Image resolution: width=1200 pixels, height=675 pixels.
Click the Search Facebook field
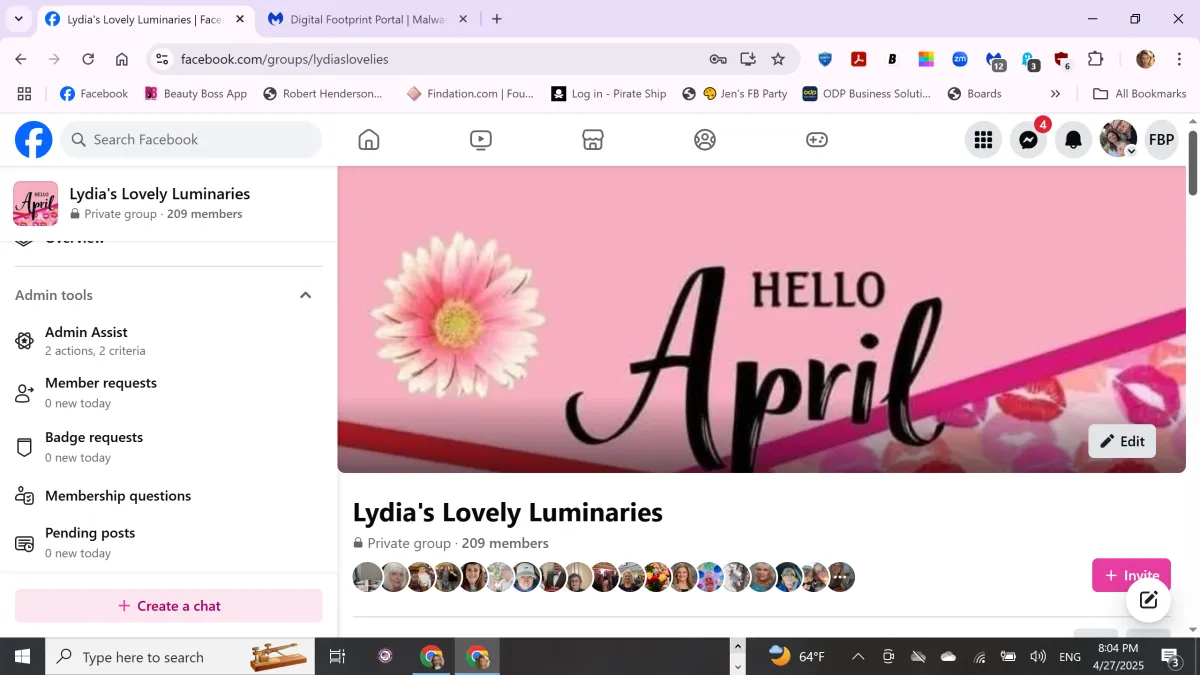coord(192,140)
